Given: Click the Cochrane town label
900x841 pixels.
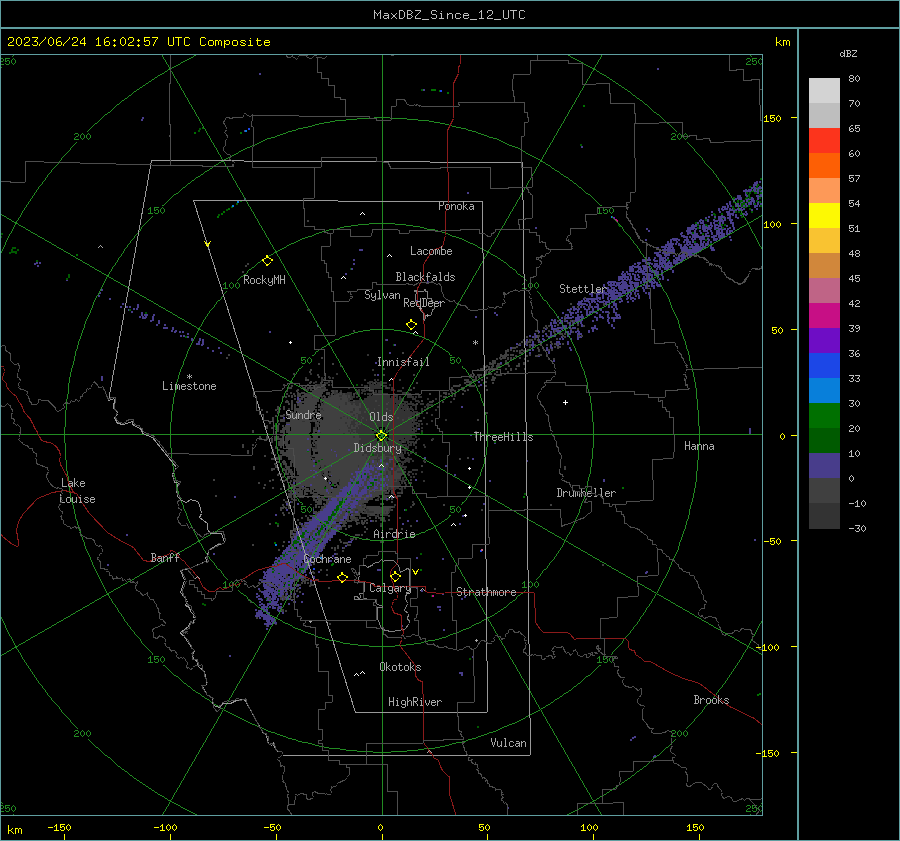Looking at the screenshot, I should tap(327, 559).
